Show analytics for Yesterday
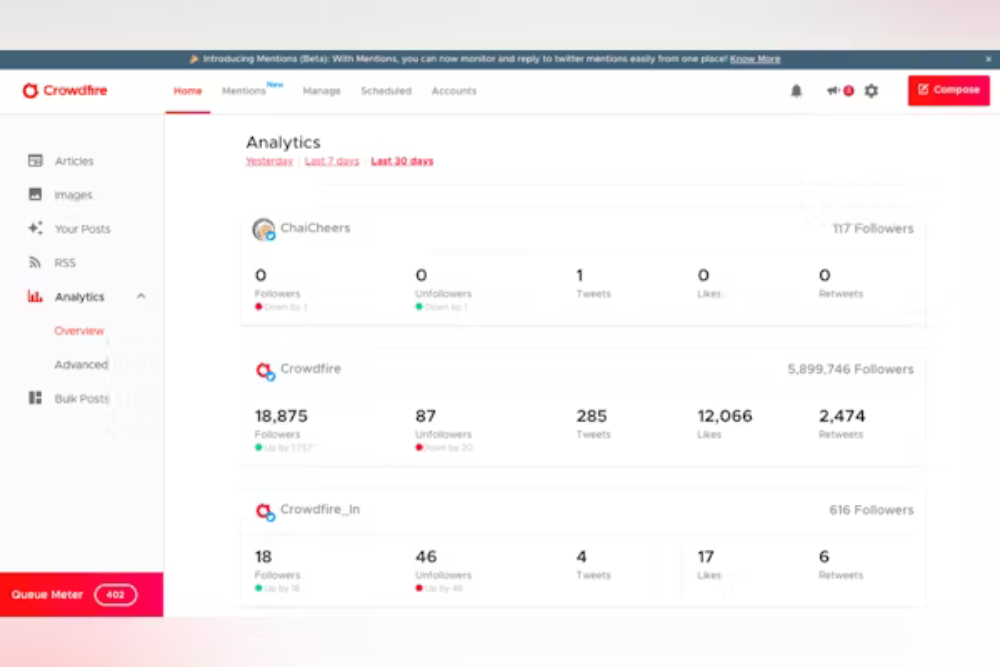The image size is (1000, 667). (269, 161)
